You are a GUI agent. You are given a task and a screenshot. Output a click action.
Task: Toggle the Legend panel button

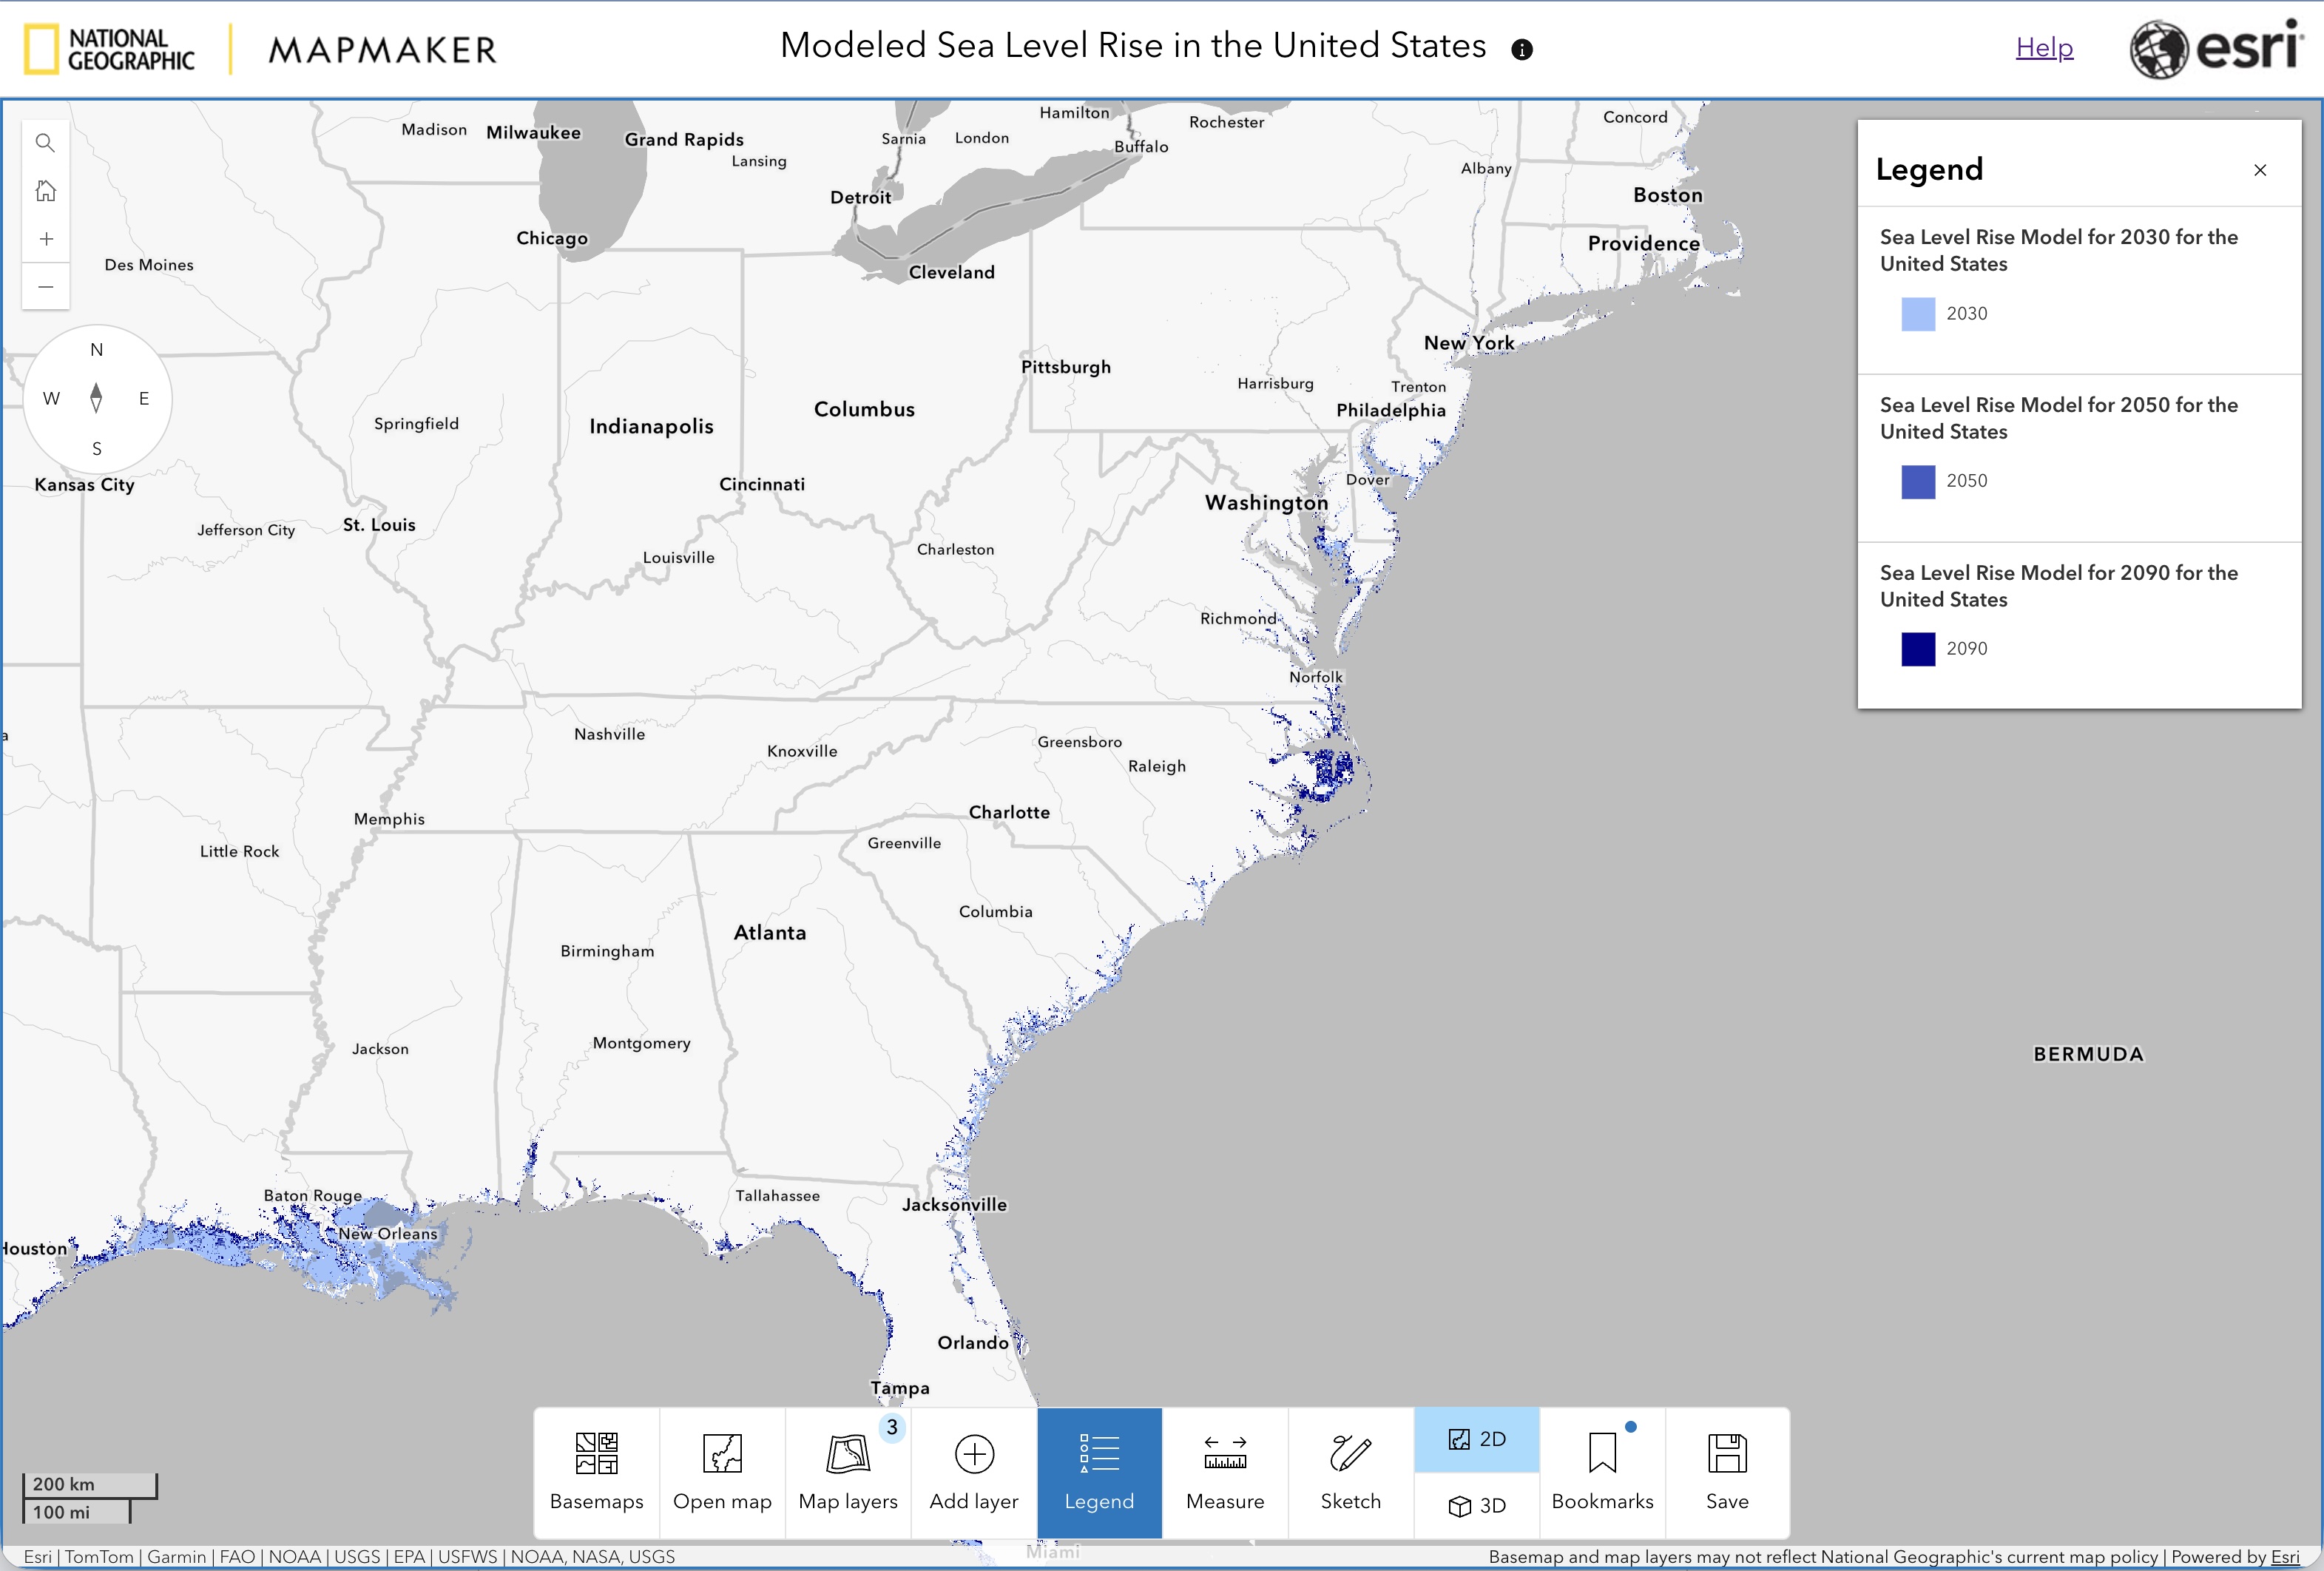(1099, 1472)
